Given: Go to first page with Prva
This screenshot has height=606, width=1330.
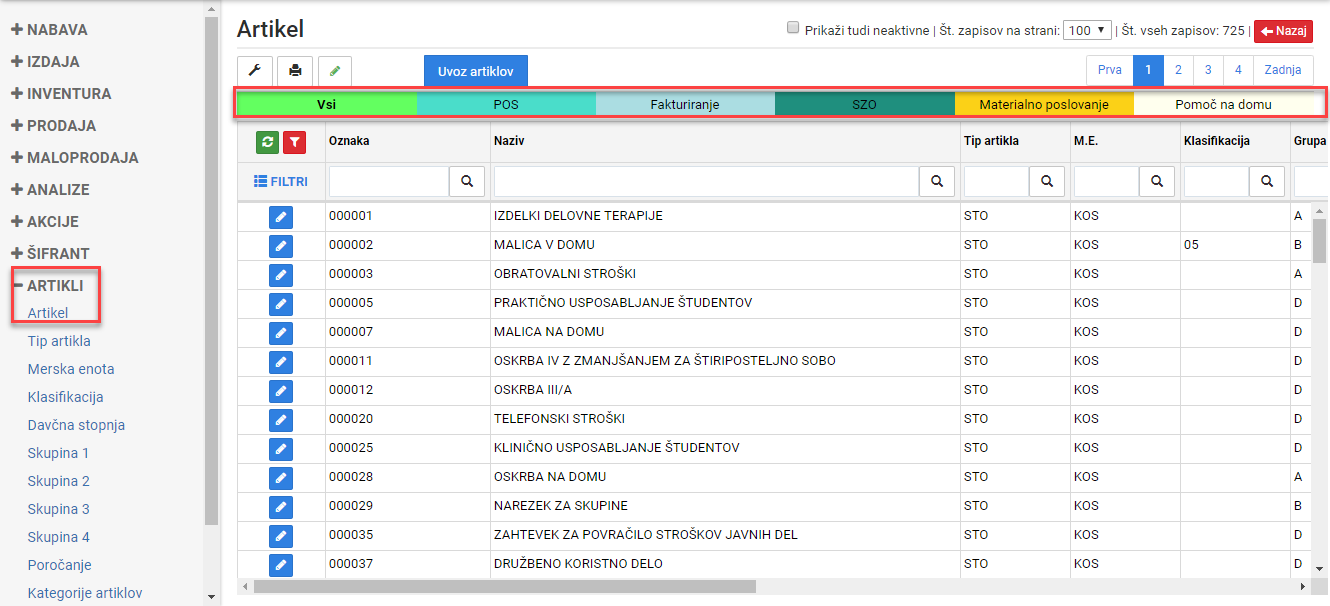Looking at the screenshot, I should tap(1110, 70).
